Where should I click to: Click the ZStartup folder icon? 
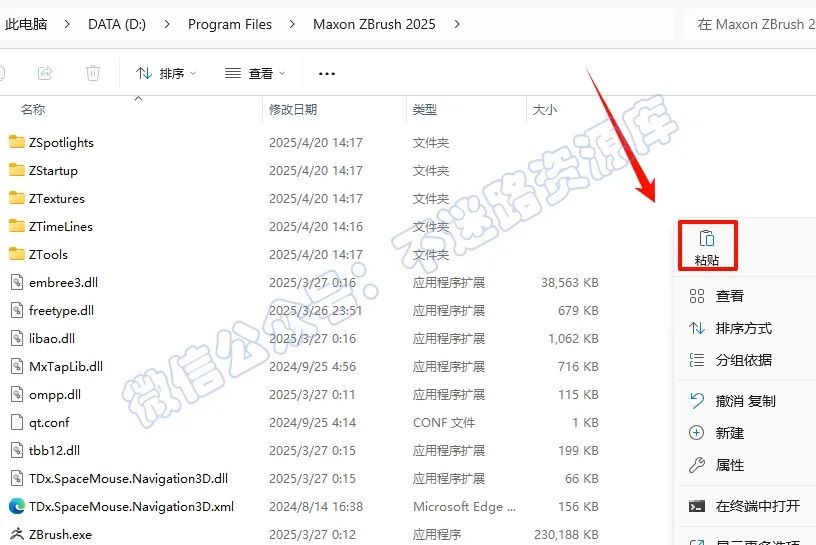tap(17, 170)
